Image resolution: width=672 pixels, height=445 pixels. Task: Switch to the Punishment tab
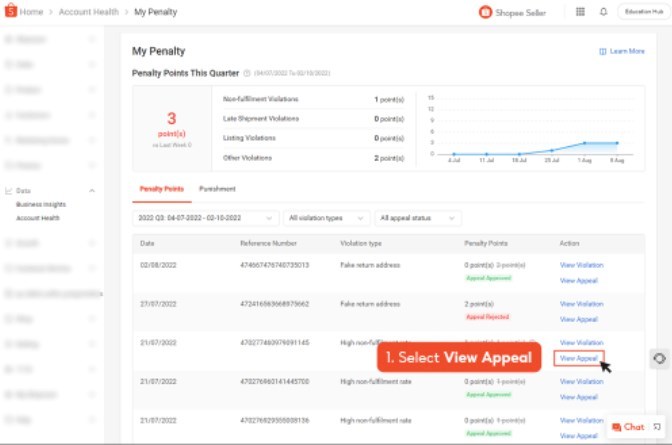217,188
